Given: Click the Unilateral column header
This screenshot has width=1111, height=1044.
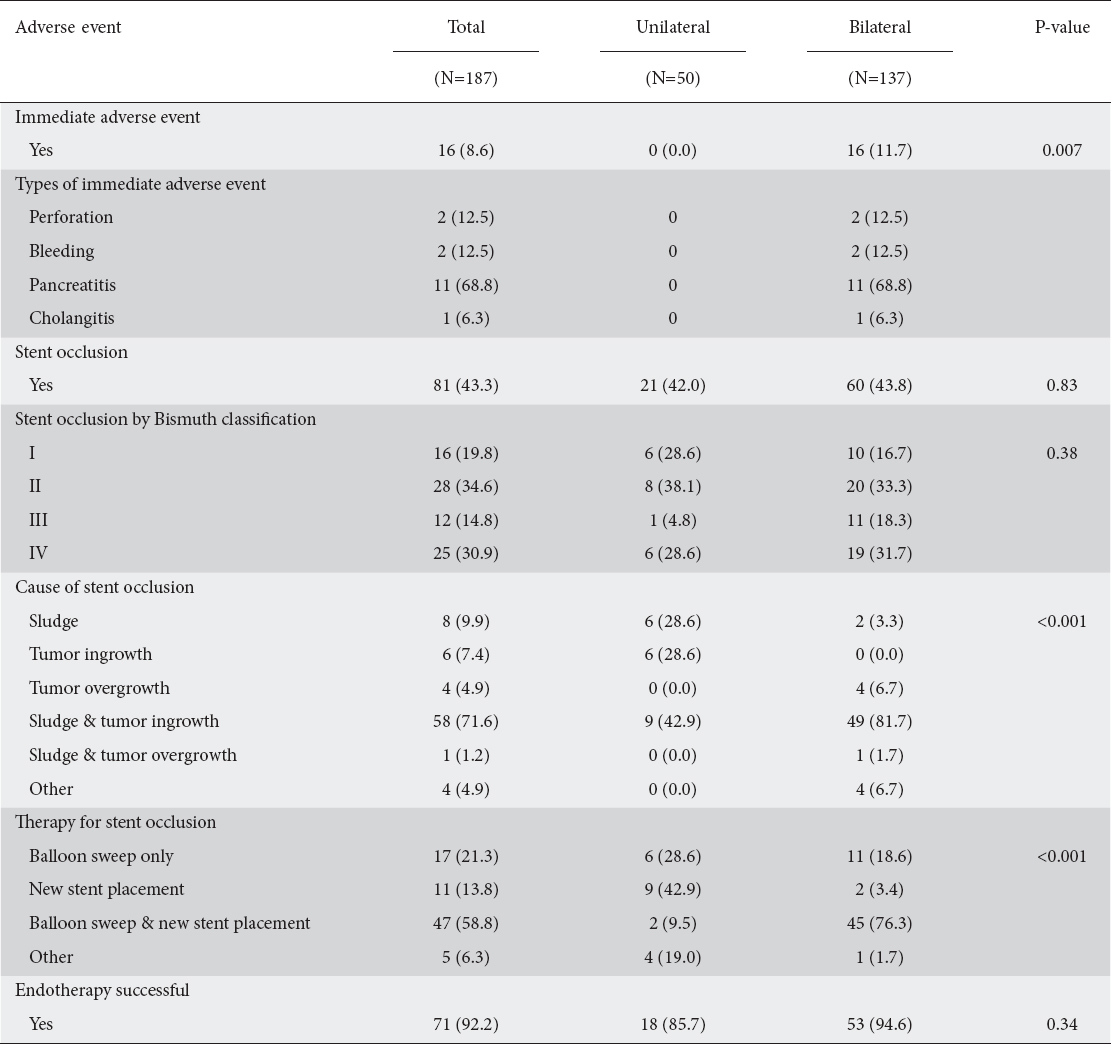Looking at the screenshot, I should (672, 28).
